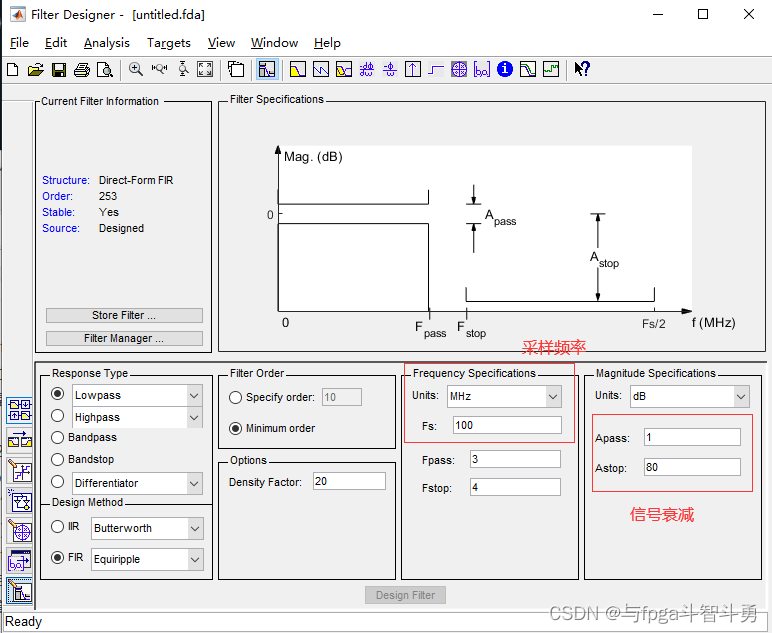This screenshot has width=772, height=633.
Task: Click the Fs sampling frequency field
Action: tap(507, 425)
